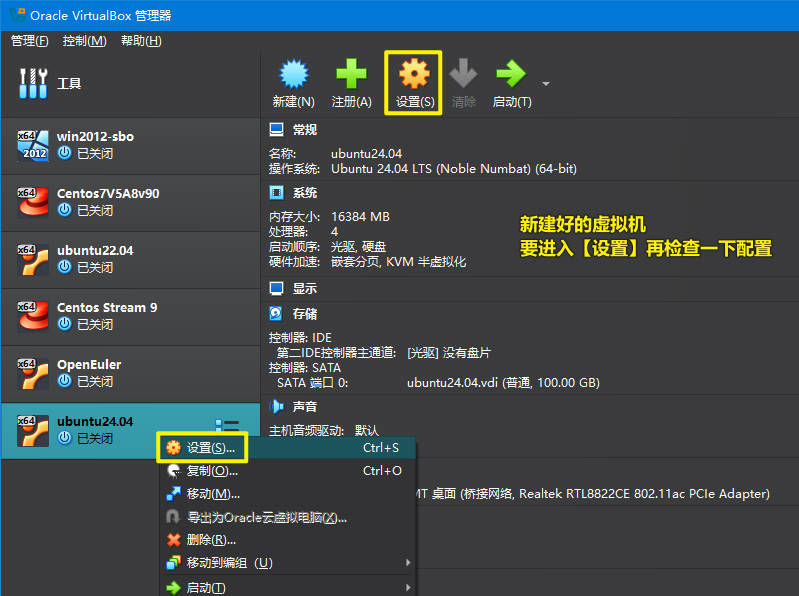799x596 pixels.
Task: Open the Control (控制) menu
Action: point(84,41)
